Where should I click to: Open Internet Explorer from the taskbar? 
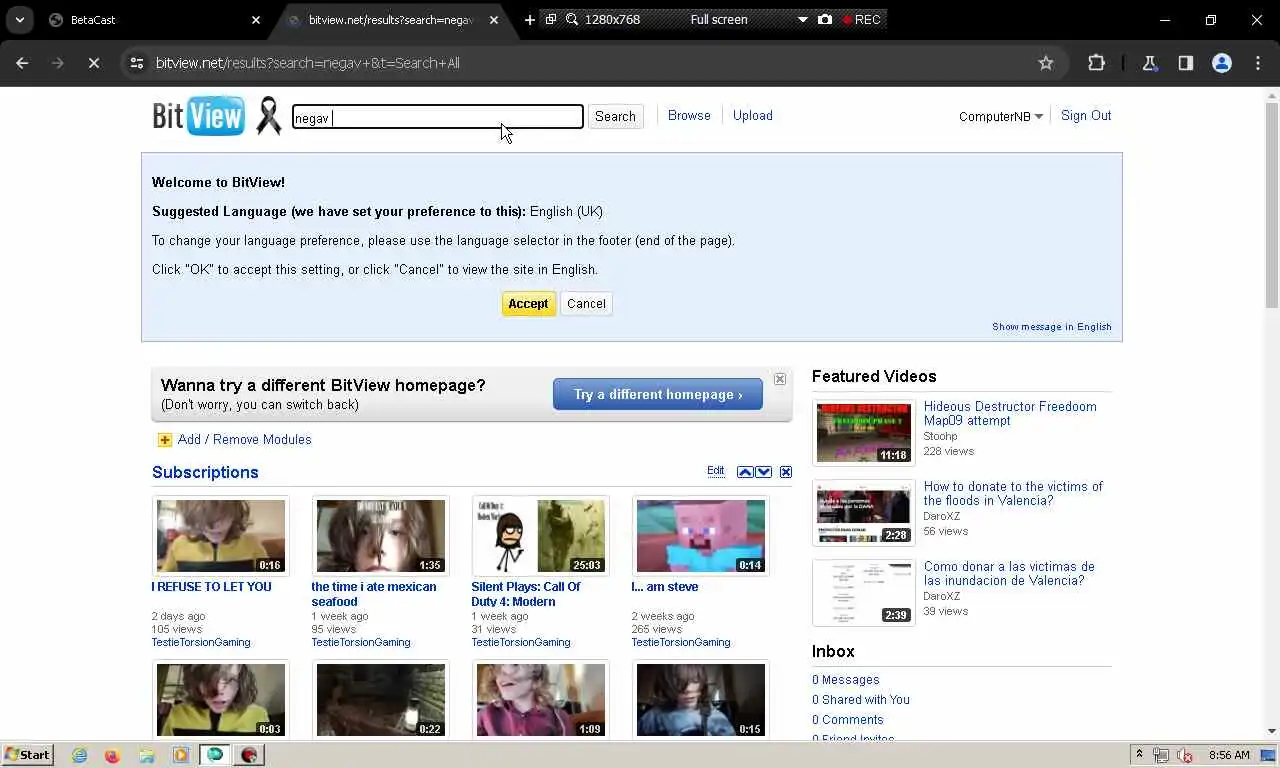tap(80, 755)
